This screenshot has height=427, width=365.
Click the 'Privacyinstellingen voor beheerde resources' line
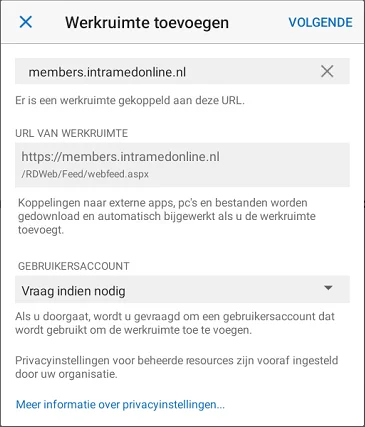[177, 360]
